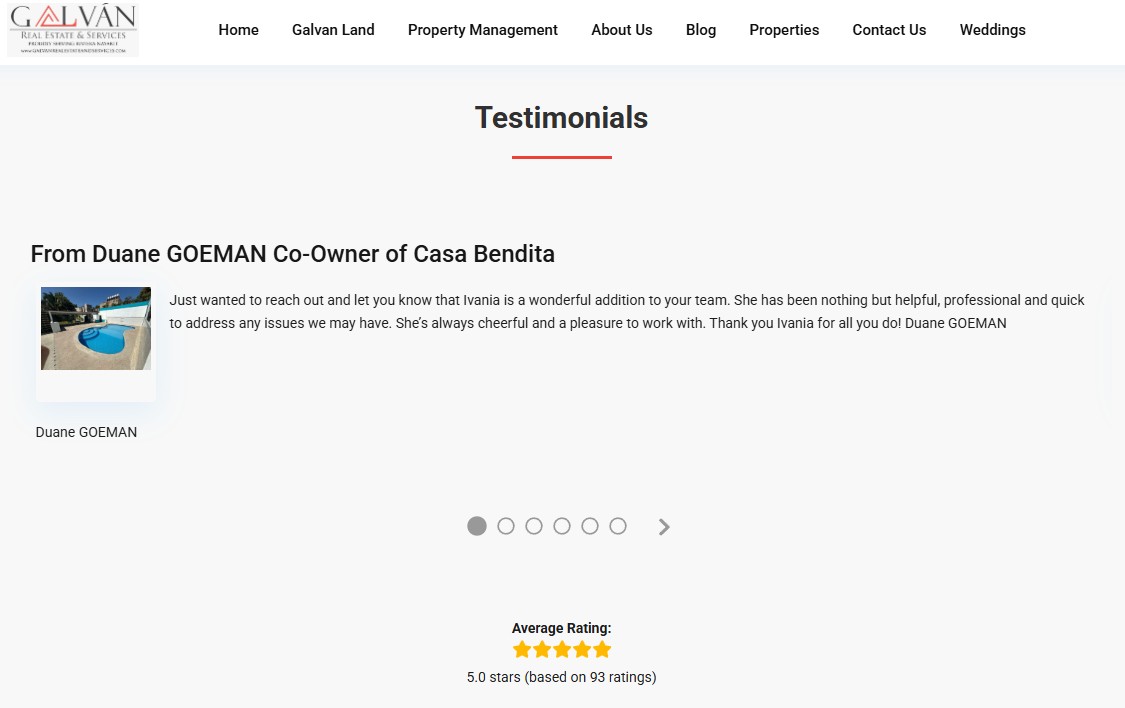The width and height of the screenshot is (1125, 708).
Task: Click the Casa Bendita pool thumbnail
Action: (x=96, y=329)
